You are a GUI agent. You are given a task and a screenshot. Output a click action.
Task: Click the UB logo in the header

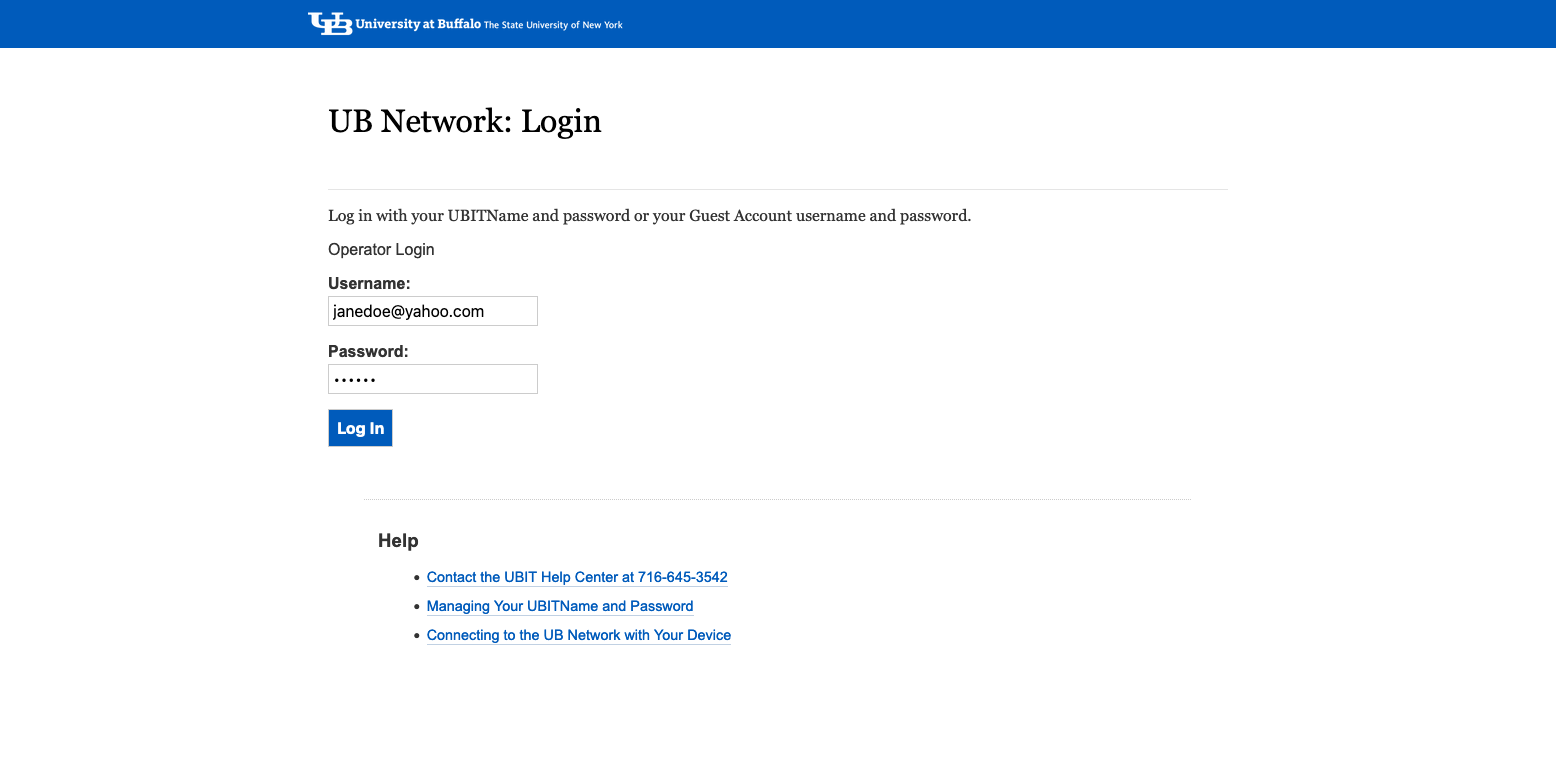click(x=332, y=23)
